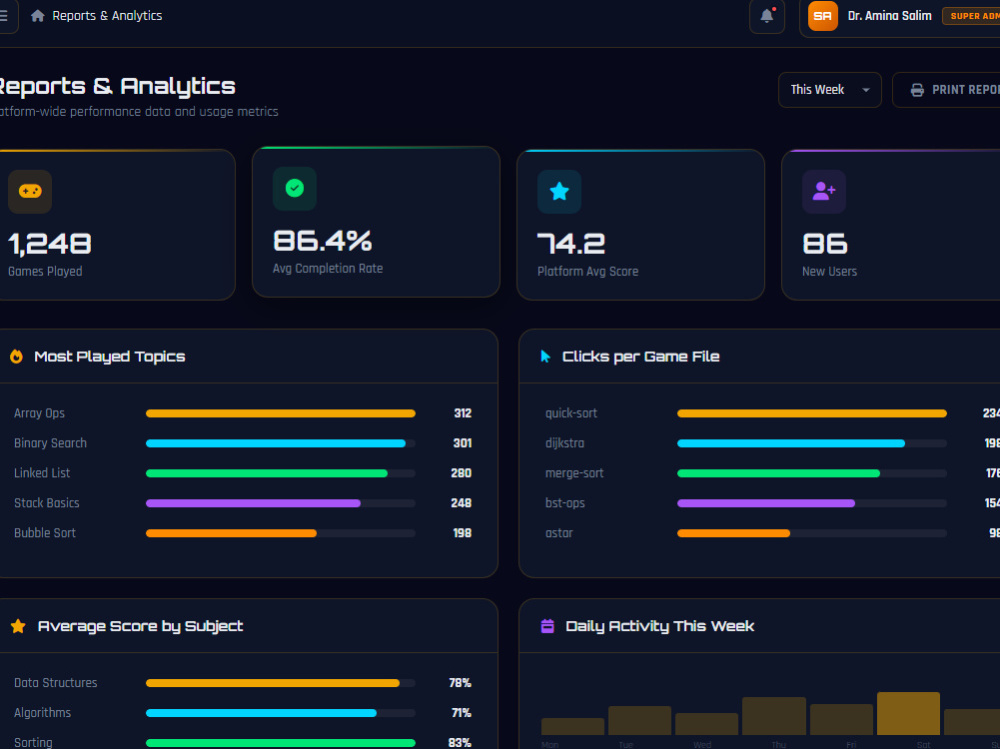The height and width of the screenshot is (749, 1000).
Task: Click the 86 New Users value
Action: (825, 244)
